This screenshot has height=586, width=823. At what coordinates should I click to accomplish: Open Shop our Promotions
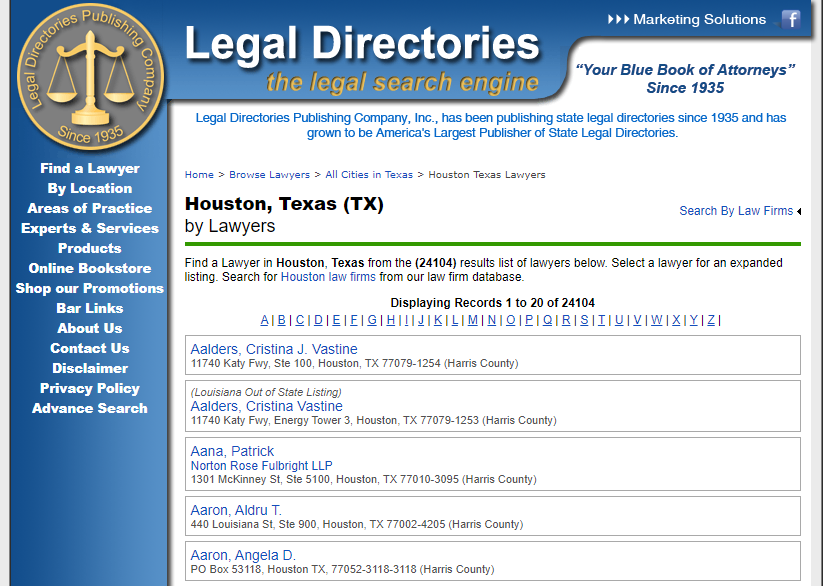(x=90, y=288)
